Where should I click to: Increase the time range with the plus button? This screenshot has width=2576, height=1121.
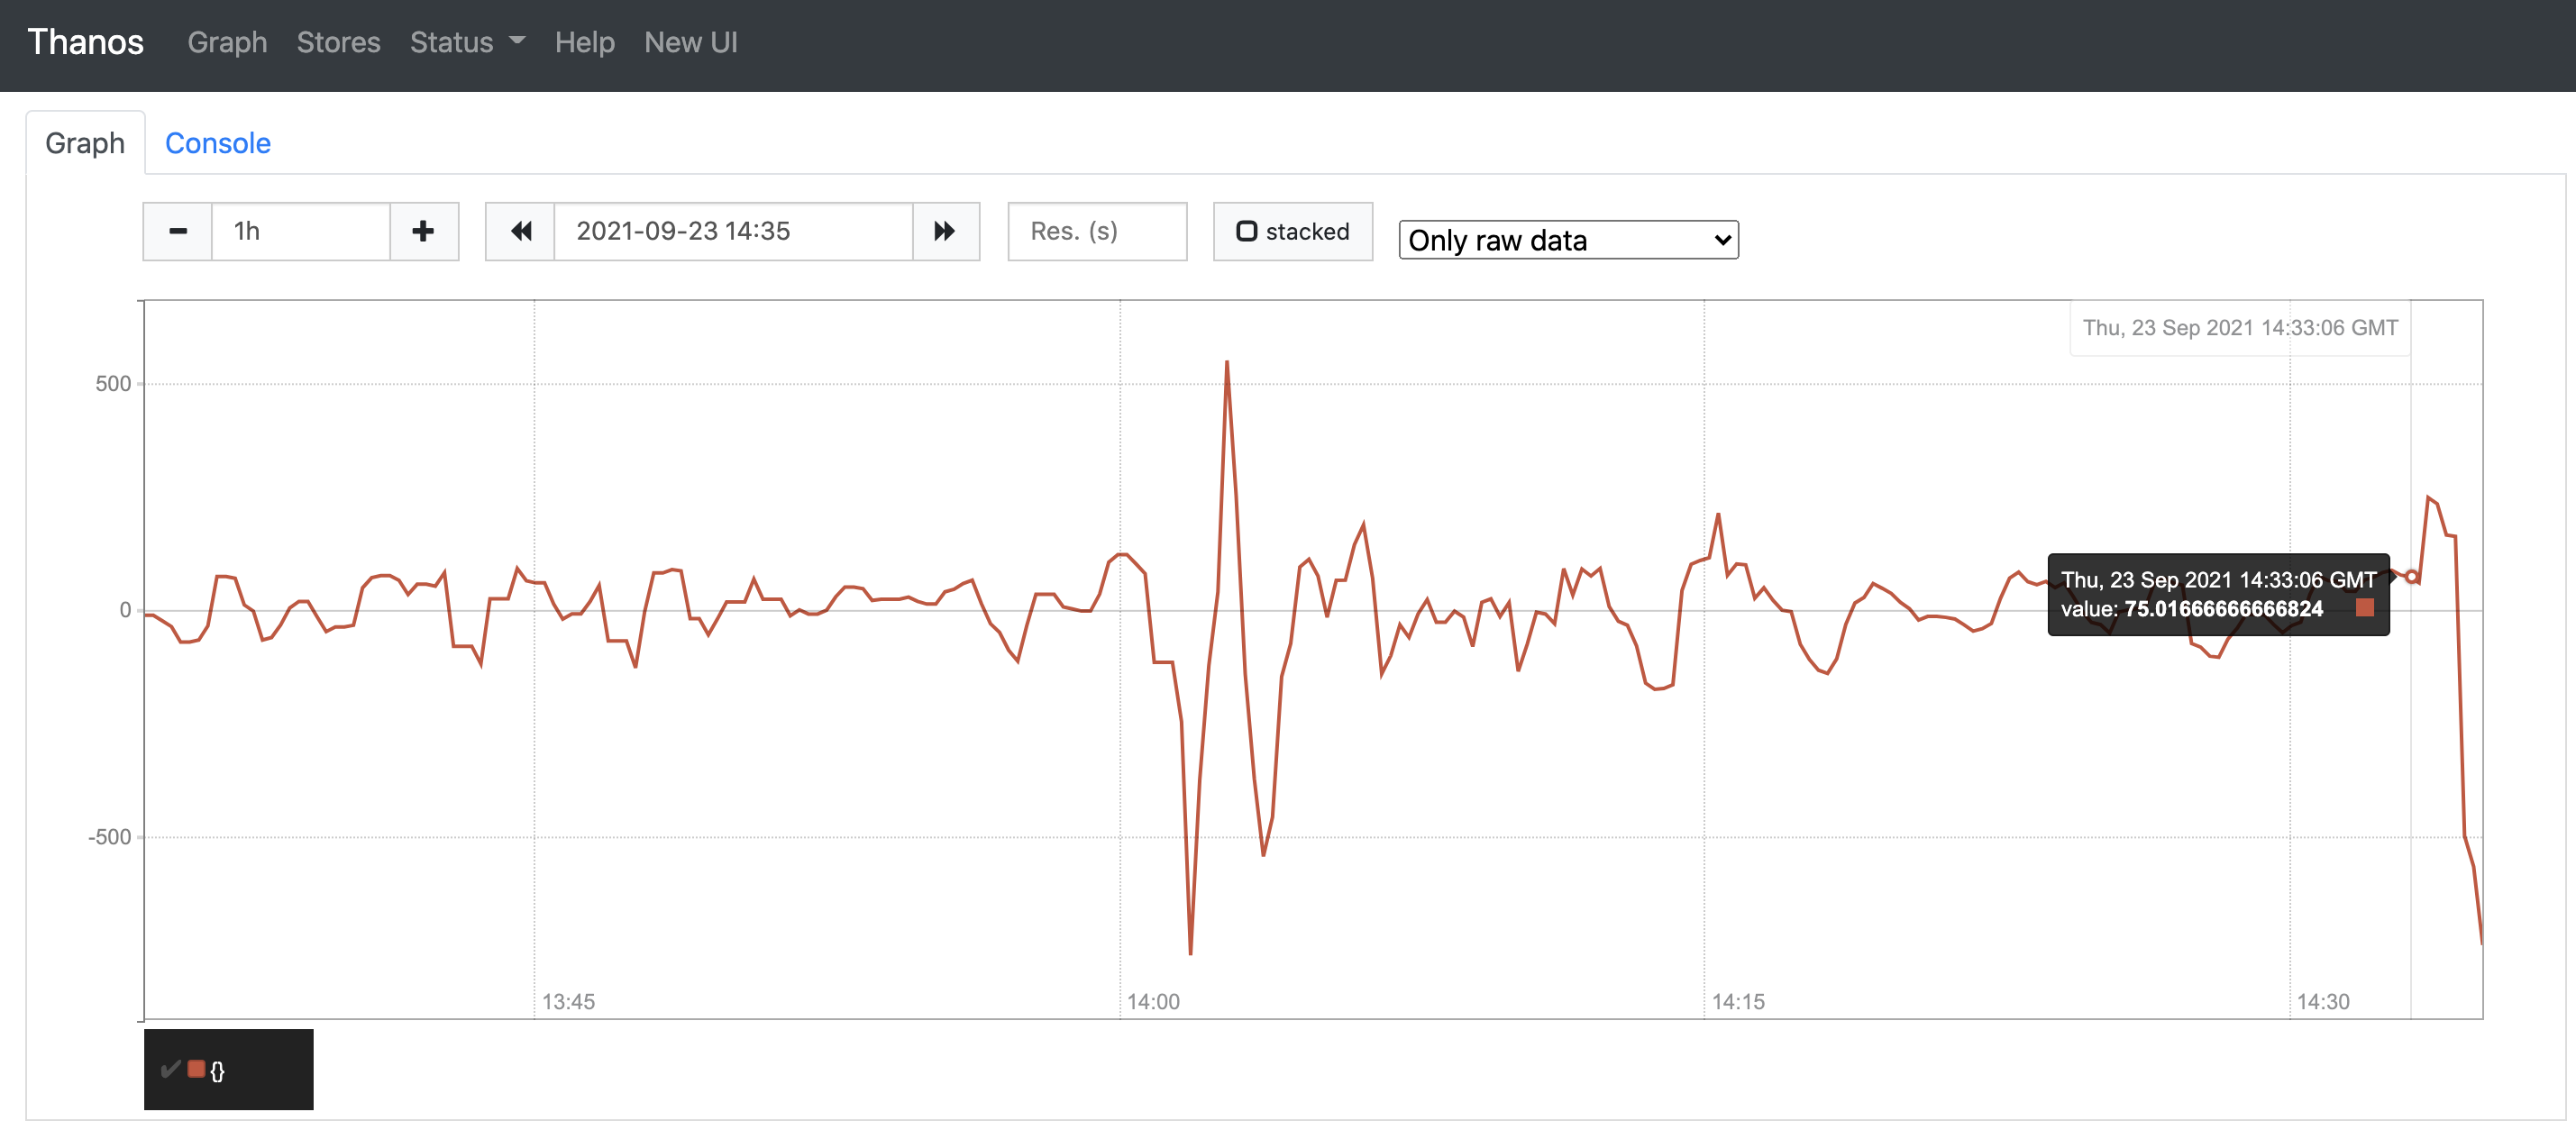pos(423,231)
